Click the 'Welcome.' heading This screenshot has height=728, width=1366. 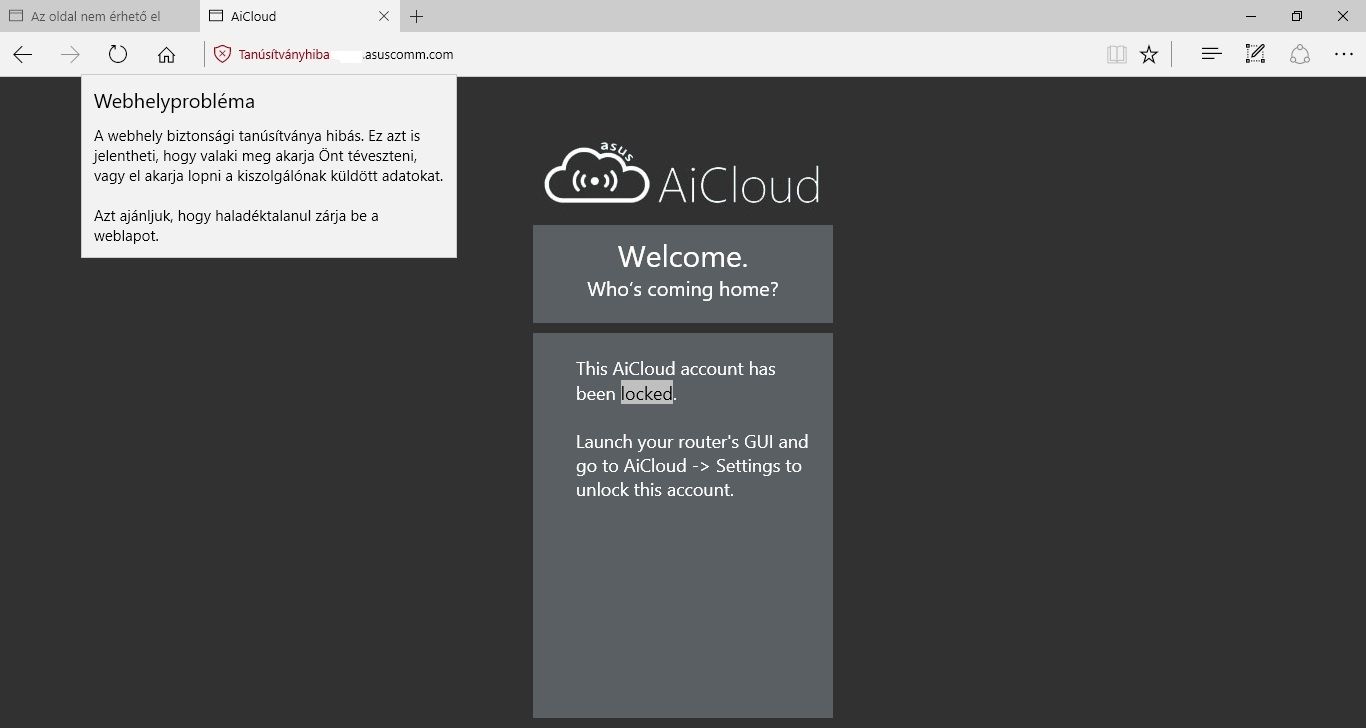(x=683, y=257)
